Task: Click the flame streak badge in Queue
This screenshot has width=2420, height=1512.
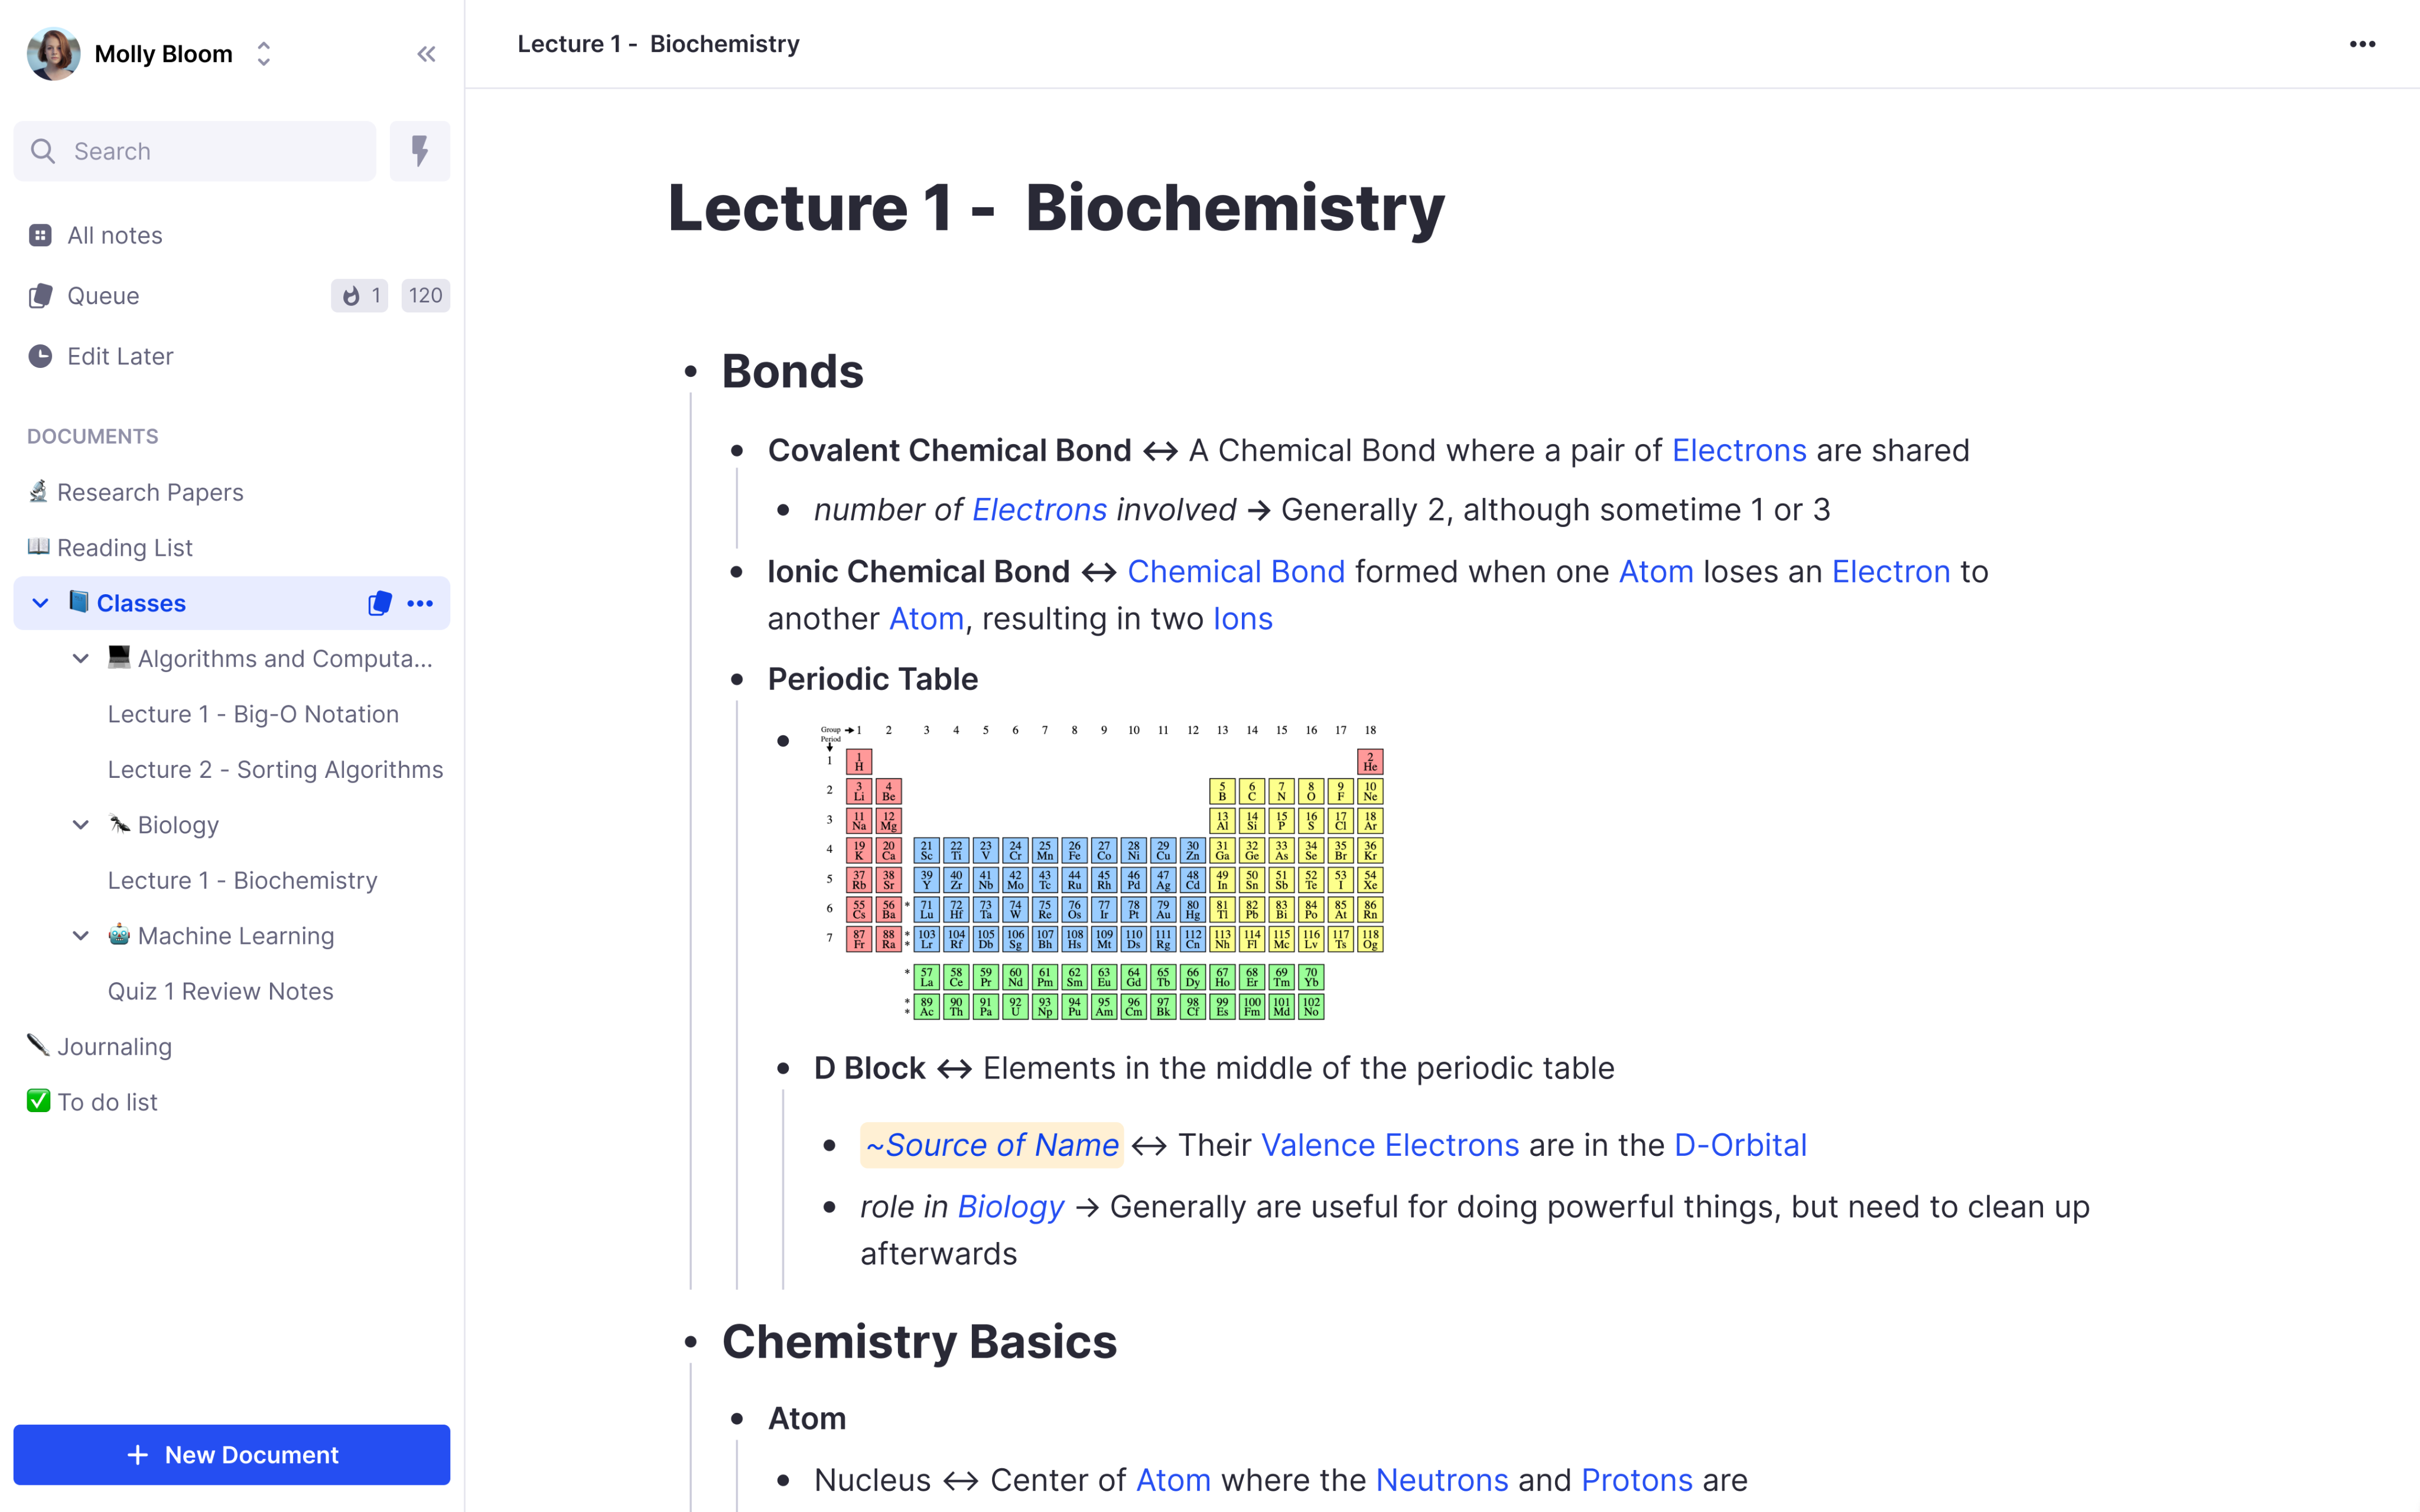Action: coord(360,296)
